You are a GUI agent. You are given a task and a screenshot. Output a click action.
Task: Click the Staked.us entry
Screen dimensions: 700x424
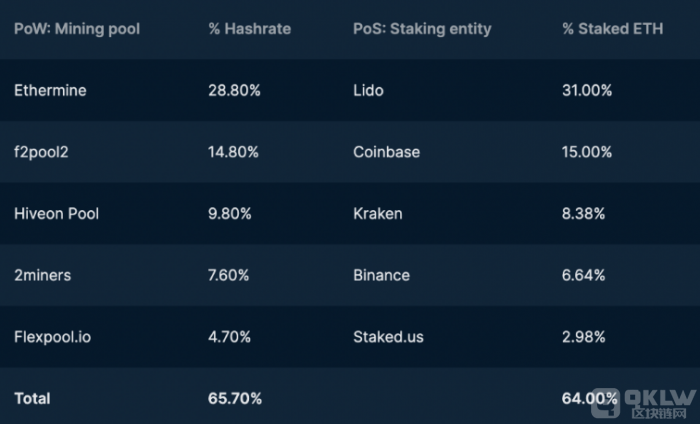(x=388, y=337)
